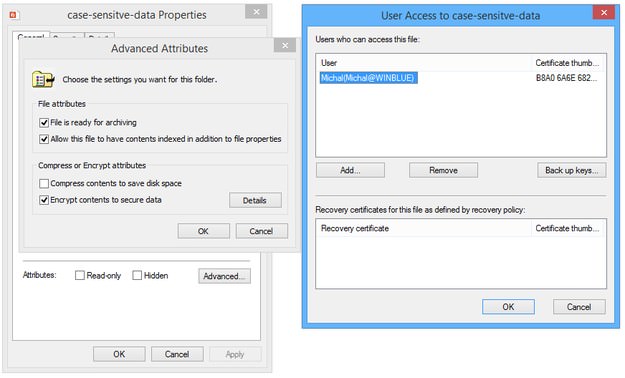
Task: Remove the selected user
Action: pyautogui.click(x=443, y=170)
